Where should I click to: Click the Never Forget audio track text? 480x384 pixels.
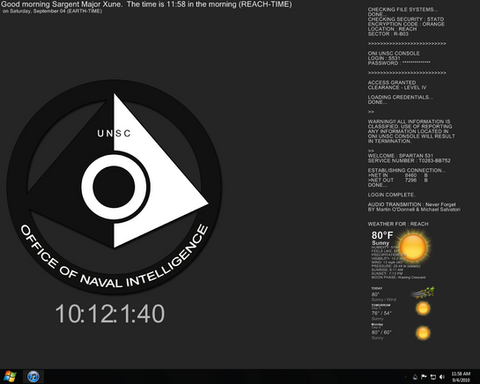[440, 204]
